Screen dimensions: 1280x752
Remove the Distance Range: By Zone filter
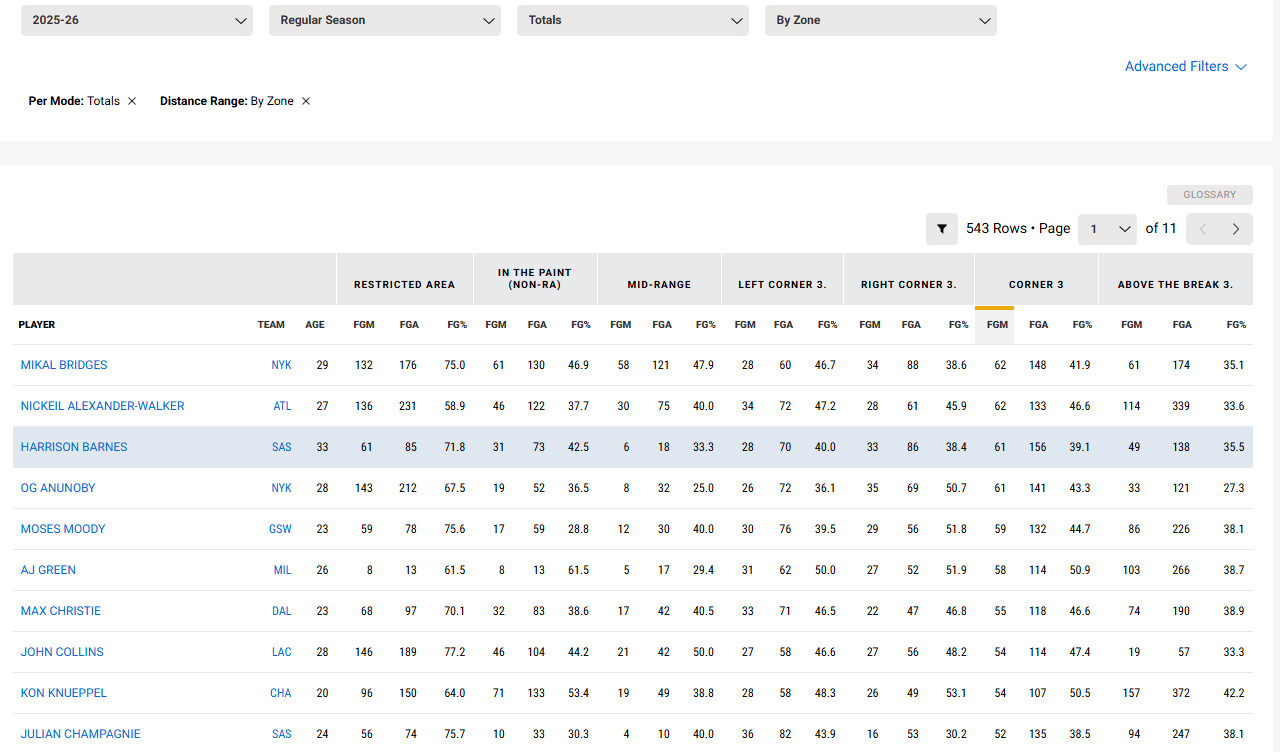pyautogui.click(x=306, y=101)
